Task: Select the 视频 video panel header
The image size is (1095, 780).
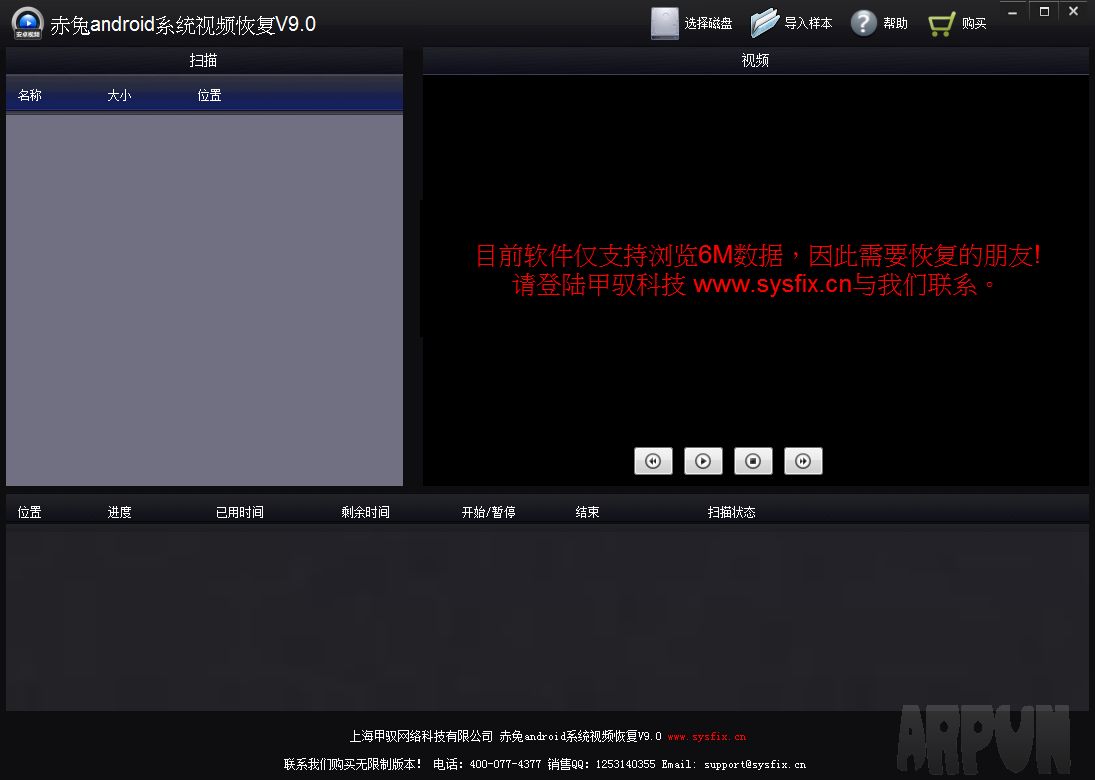Action: (755, 60)
